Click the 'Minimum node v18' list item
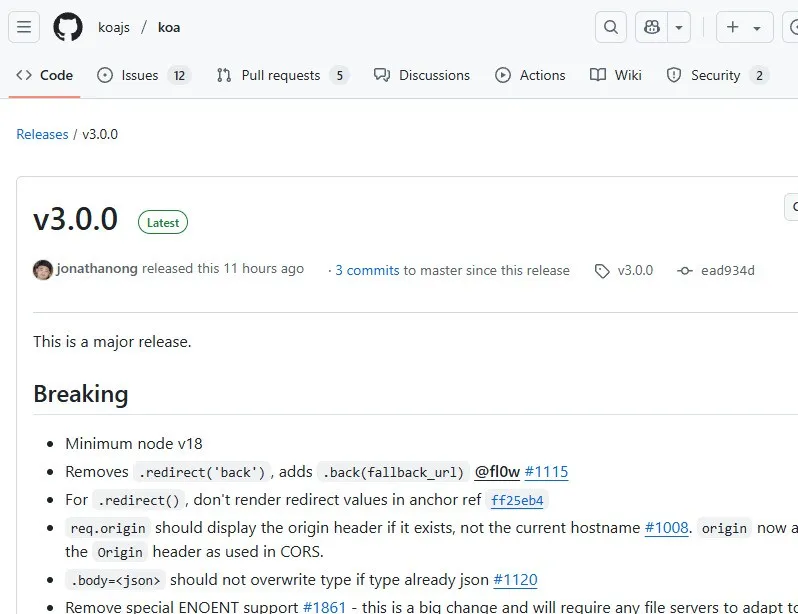The image size is (798, 614). tap(134, 443)
